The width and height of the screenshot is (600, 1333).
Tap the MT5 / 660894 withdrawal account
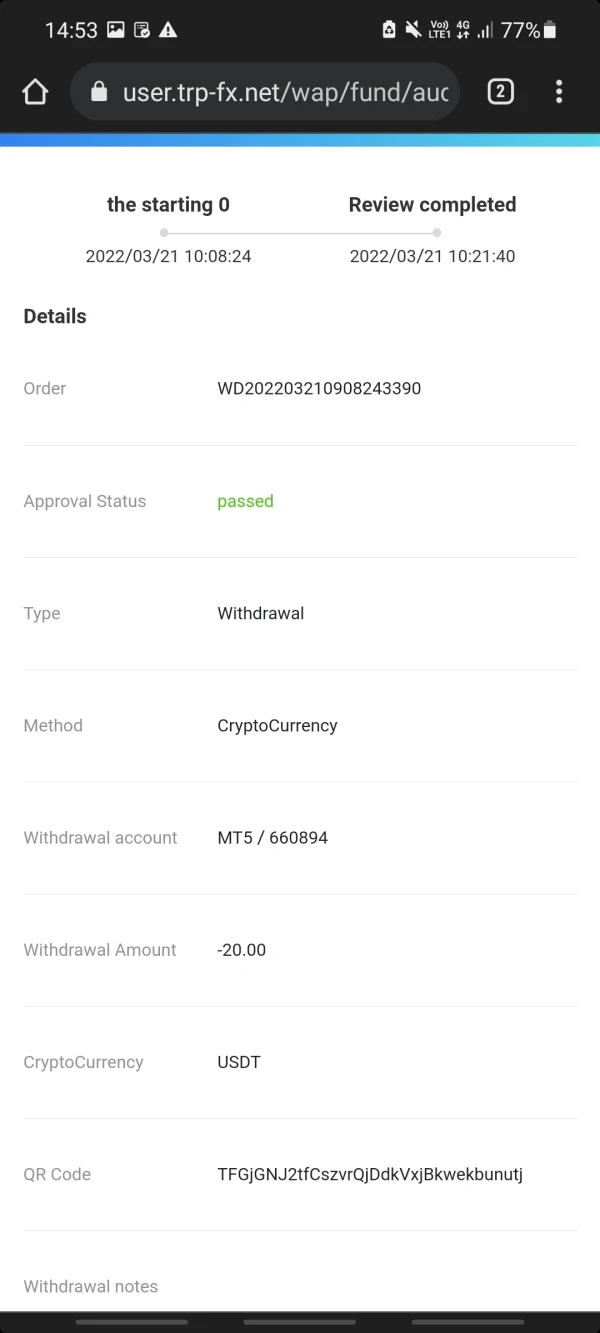[272, 837]
